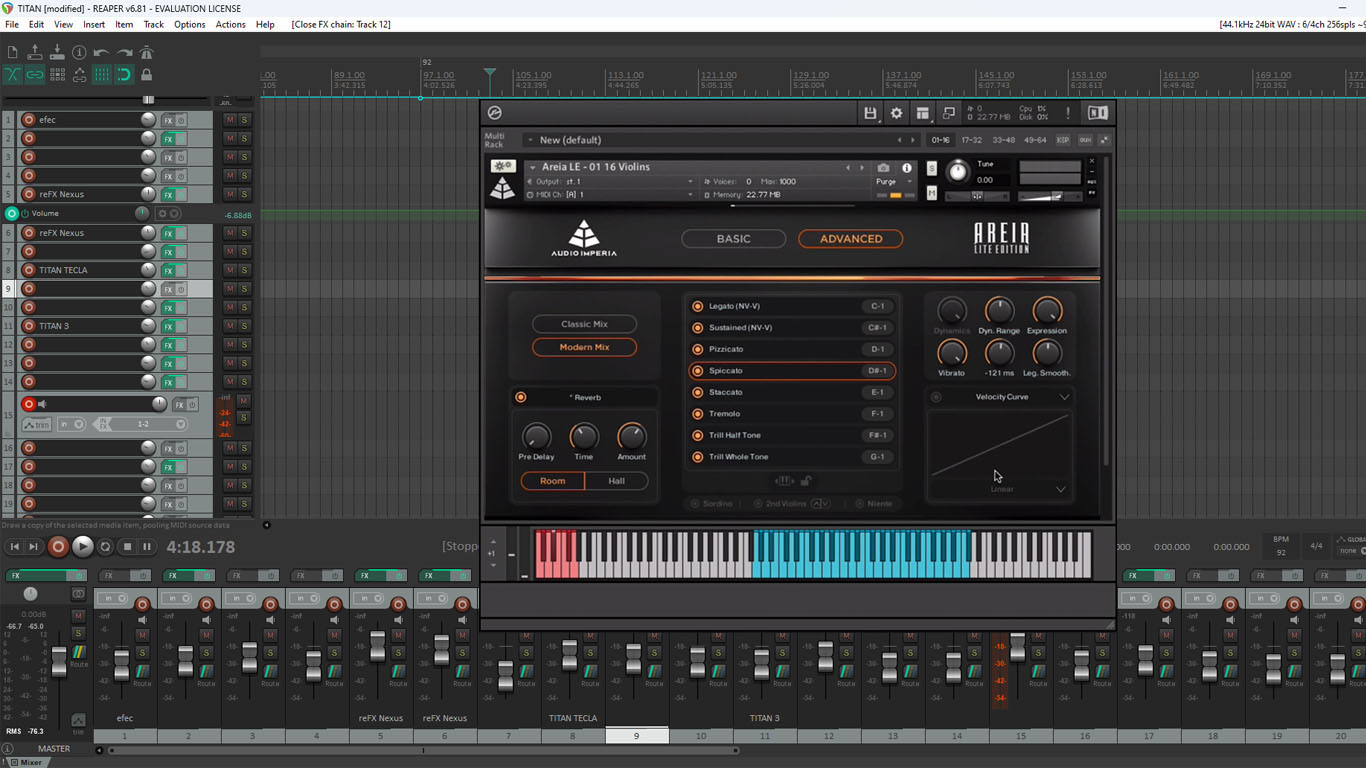Screen dimensions: 1366x768
Task: Click Kontakt minimize view windows icon
Action: click(948, 113)
